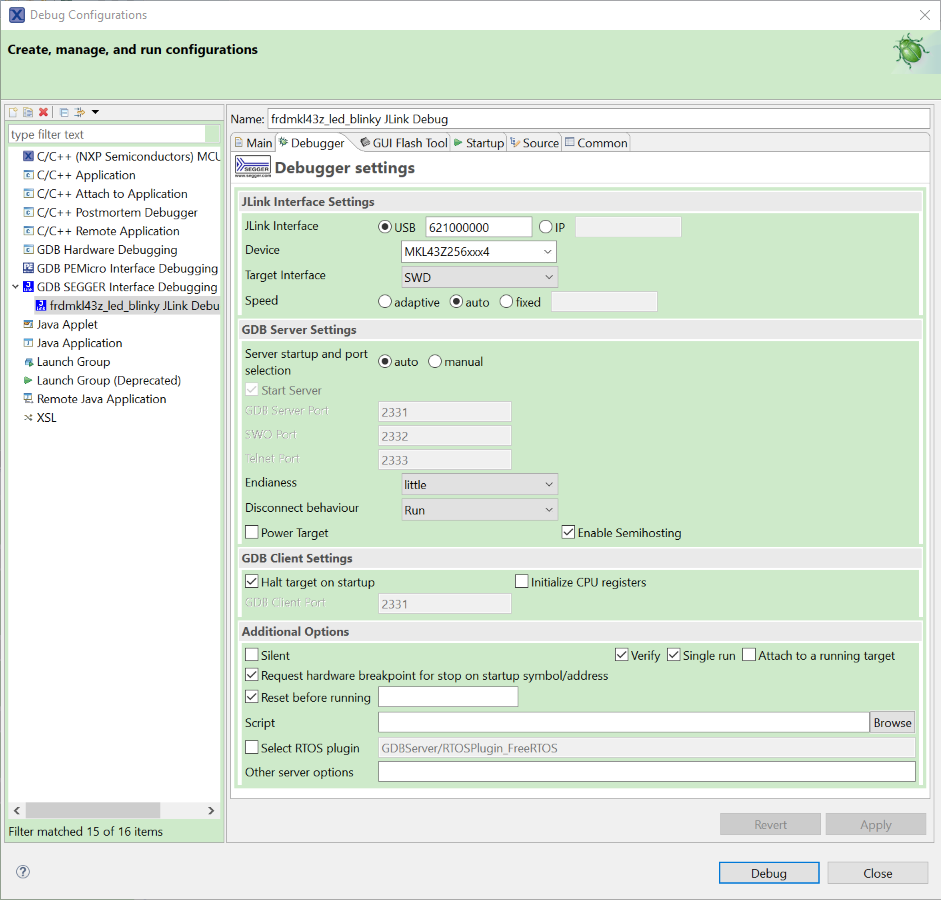This screenshot has height=900, width=941.
Task: Click the Other server options field
Action: 646,772
